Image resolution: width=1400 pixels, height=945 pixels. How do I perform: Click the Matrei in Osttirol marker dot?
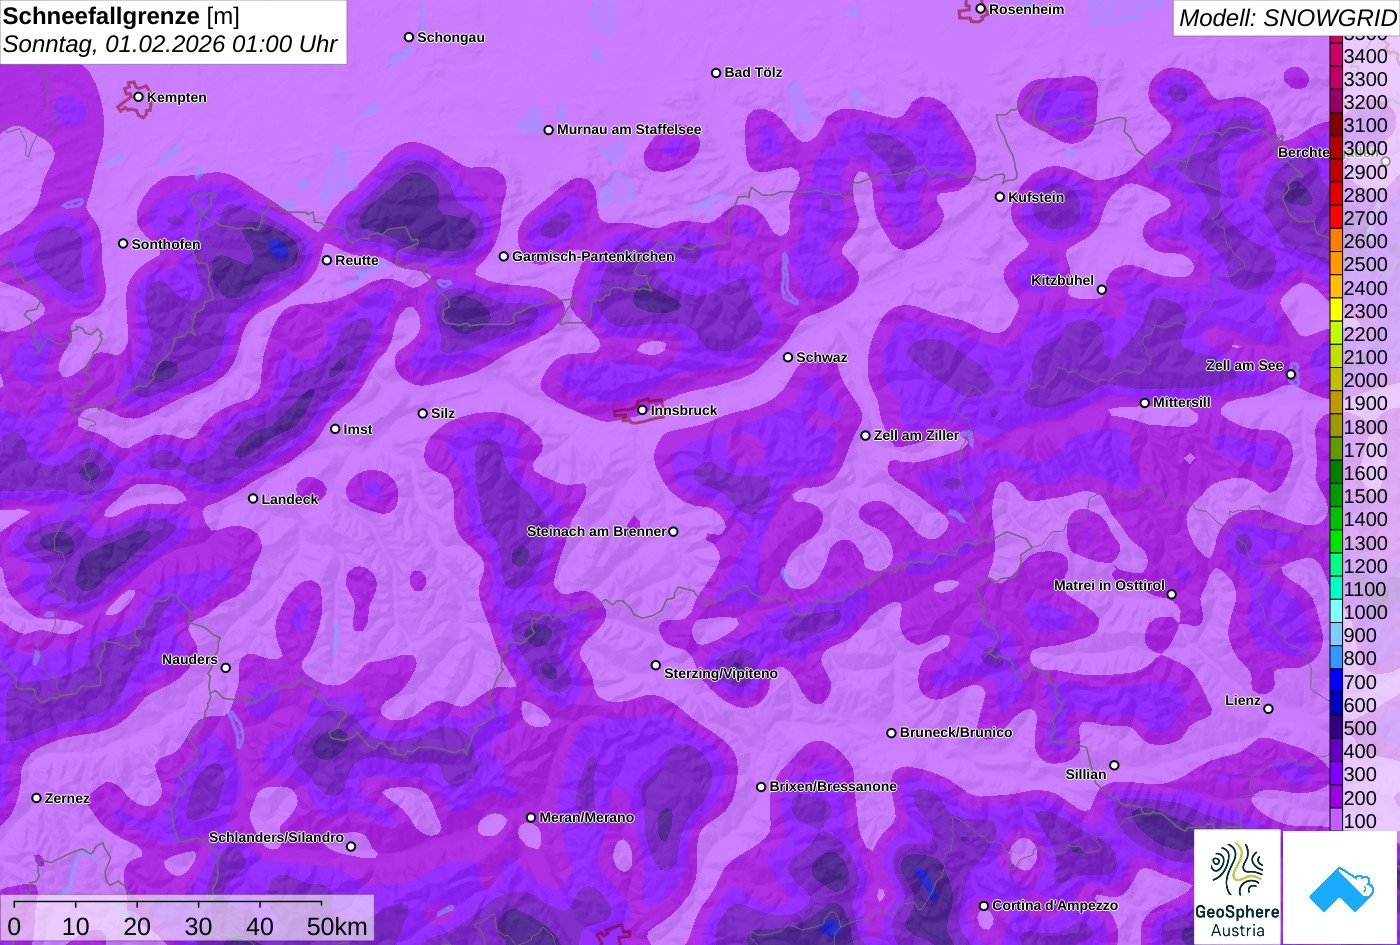[1172, 594]
